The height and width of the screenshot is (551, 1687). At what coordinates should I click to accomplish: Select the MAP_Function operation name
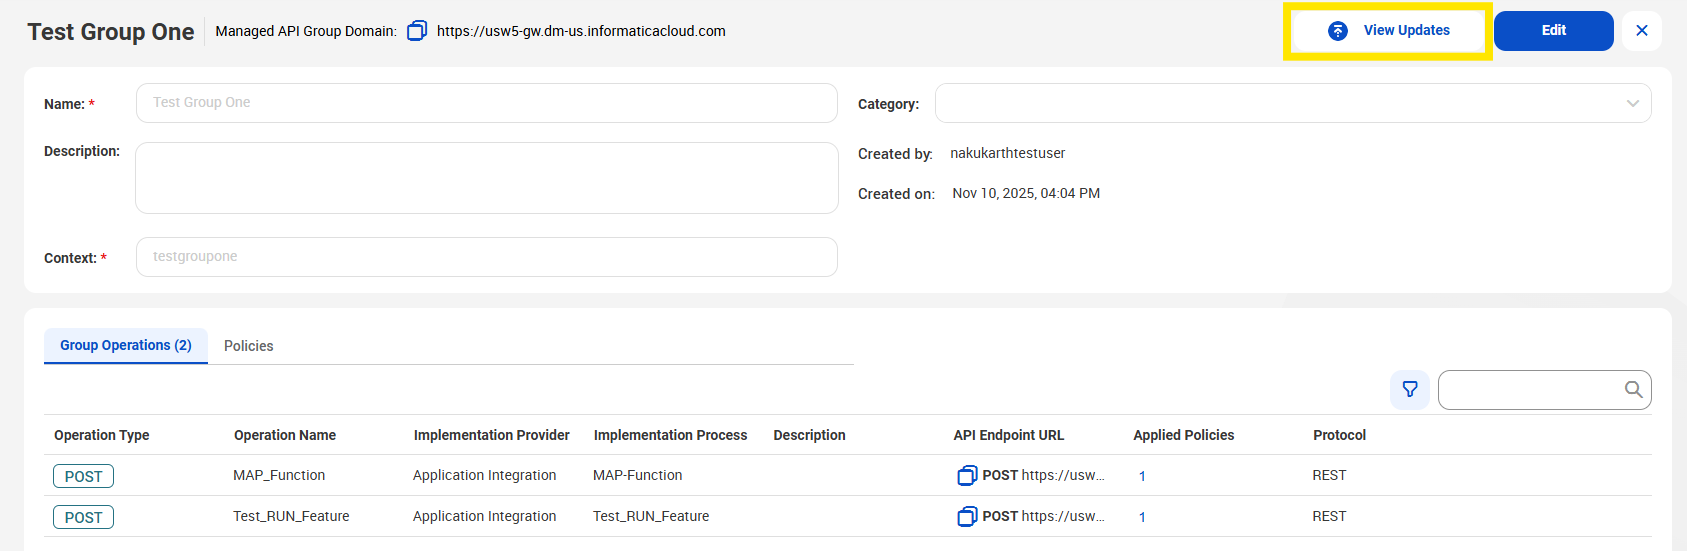(279, 476)
